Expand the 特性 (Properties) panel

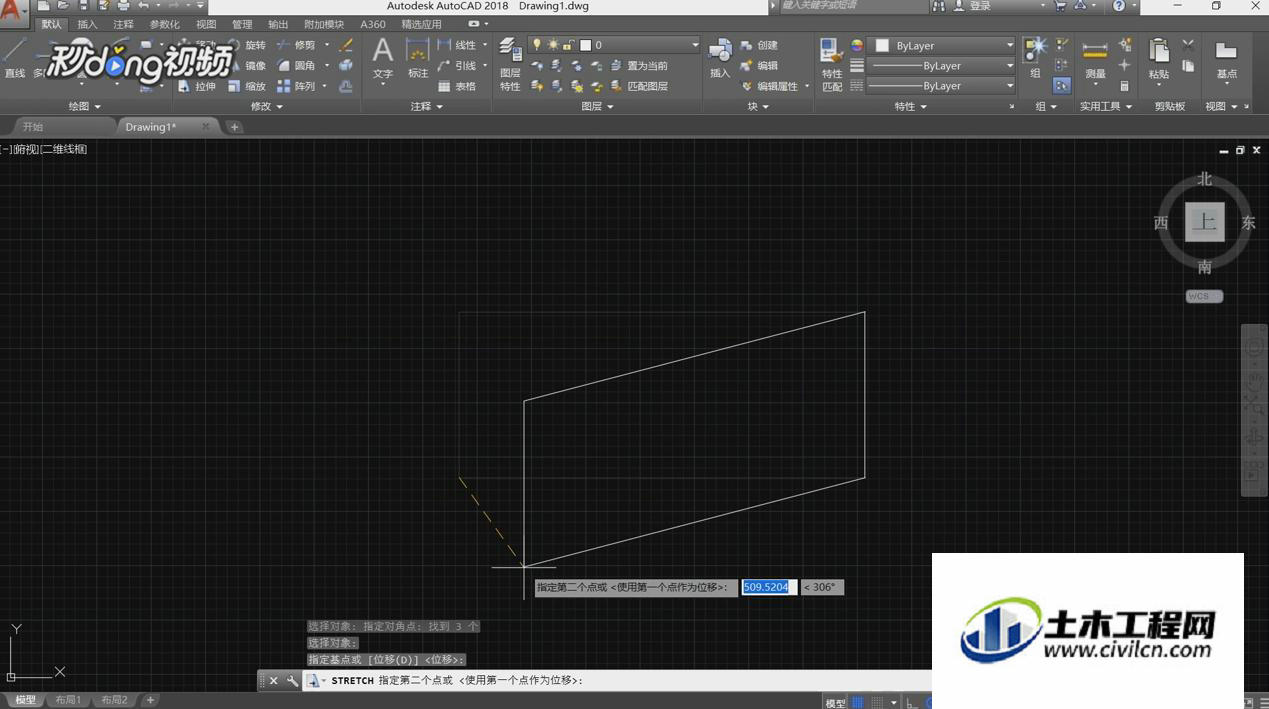[910, 106]
